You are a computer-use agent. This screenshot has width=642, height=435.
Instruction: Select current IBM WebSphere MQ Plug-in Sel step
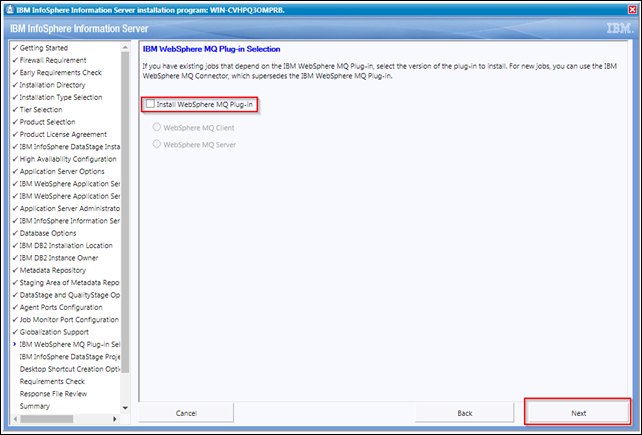70,344
